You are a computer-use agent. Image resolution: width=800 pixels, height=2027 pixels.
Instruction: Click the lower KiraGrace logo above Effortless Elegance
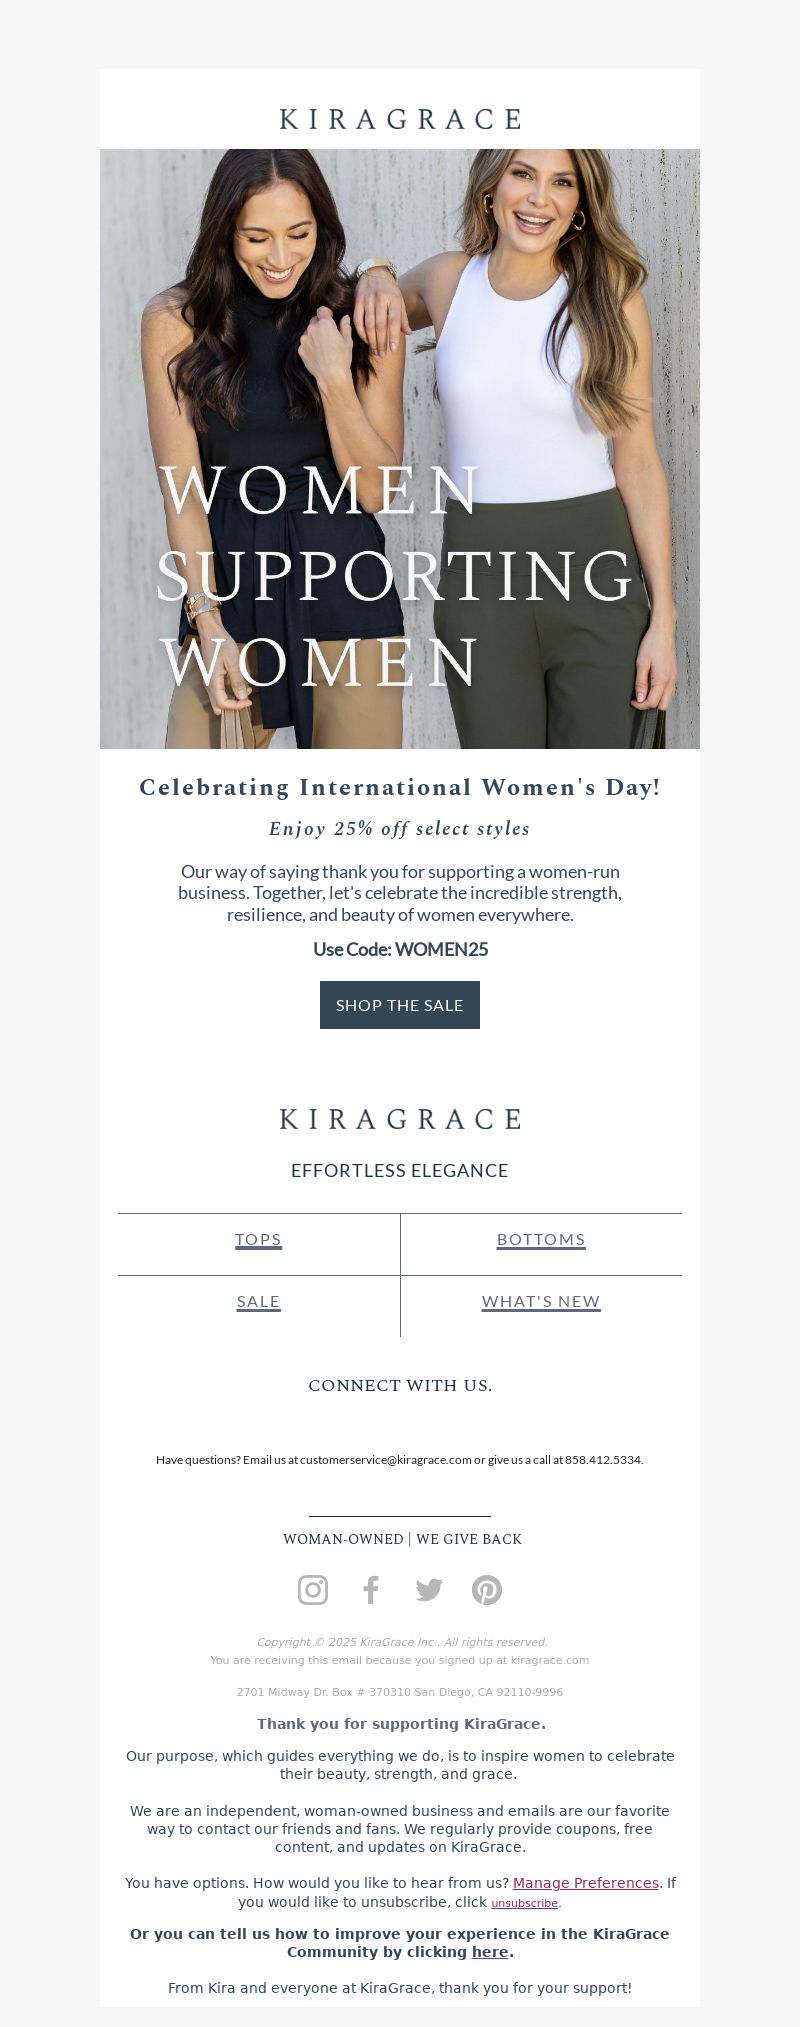pyautogui.click(x=400, y=1119)
